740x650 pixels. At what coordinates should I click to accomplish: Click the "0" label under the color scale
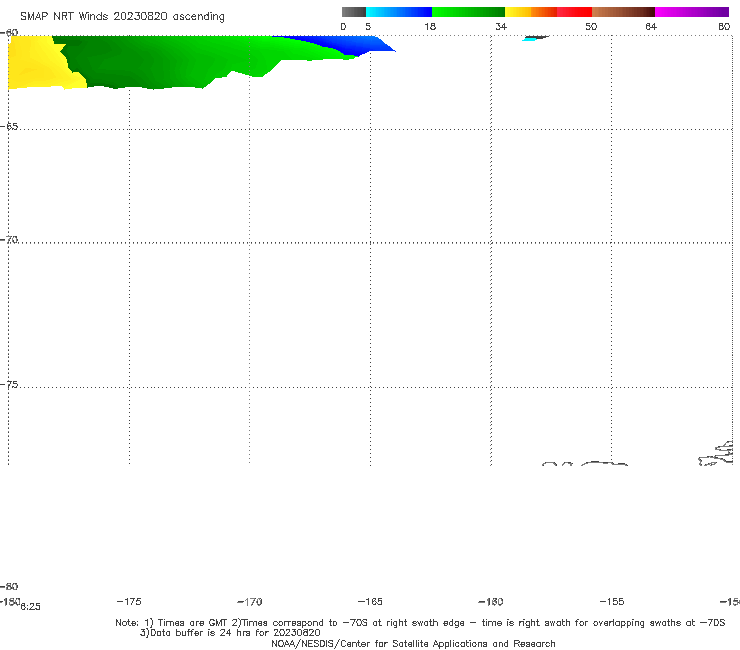point(343,26)
